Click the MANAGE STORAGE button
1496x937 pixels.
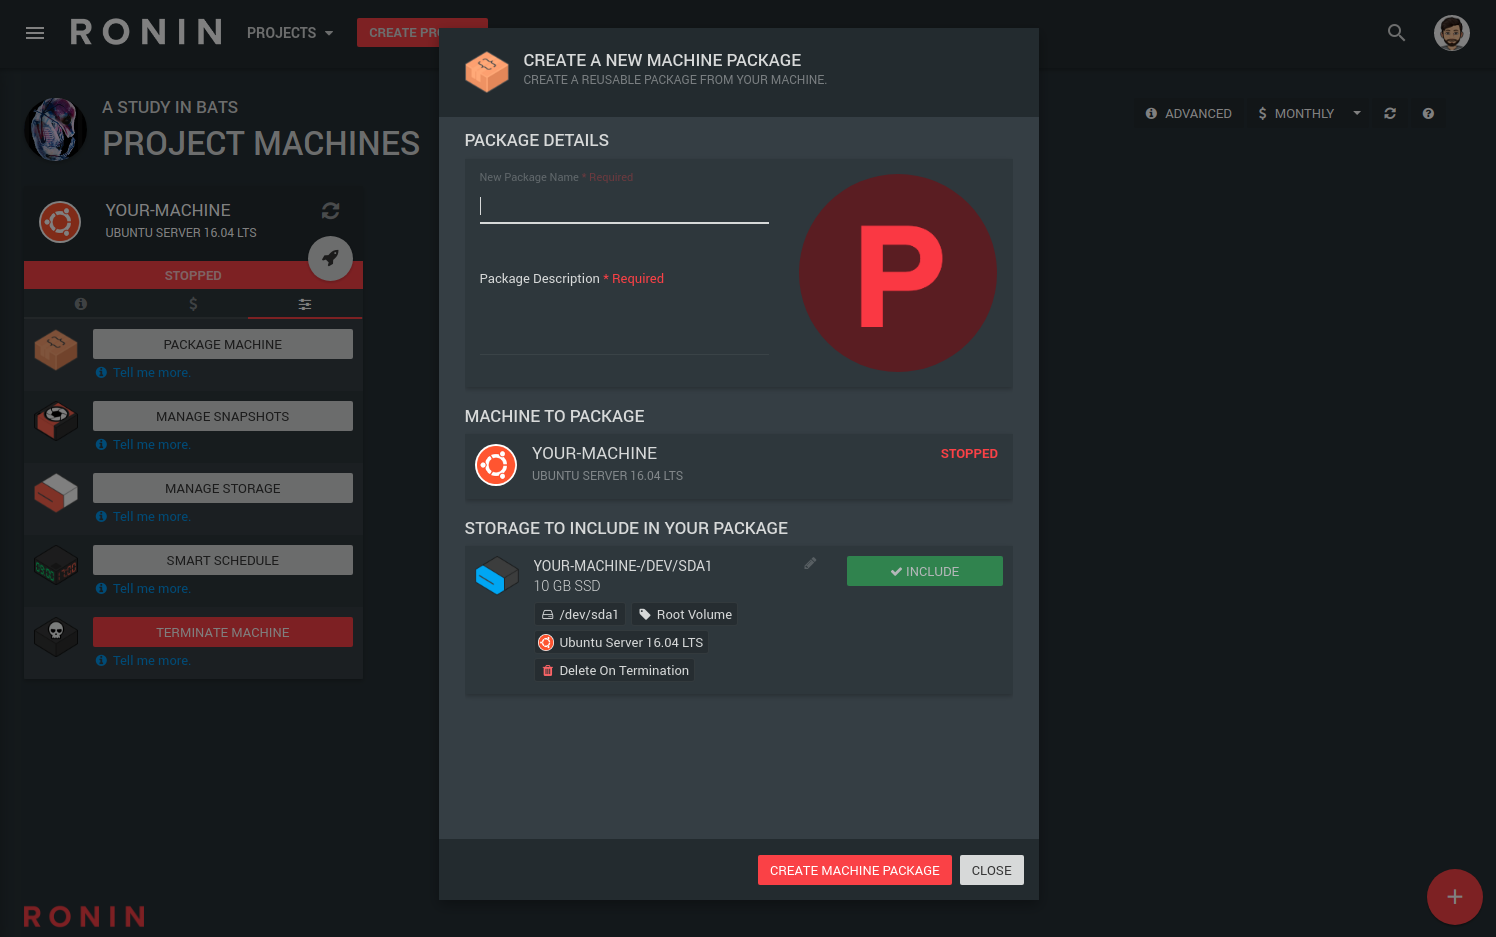(223, 488)
